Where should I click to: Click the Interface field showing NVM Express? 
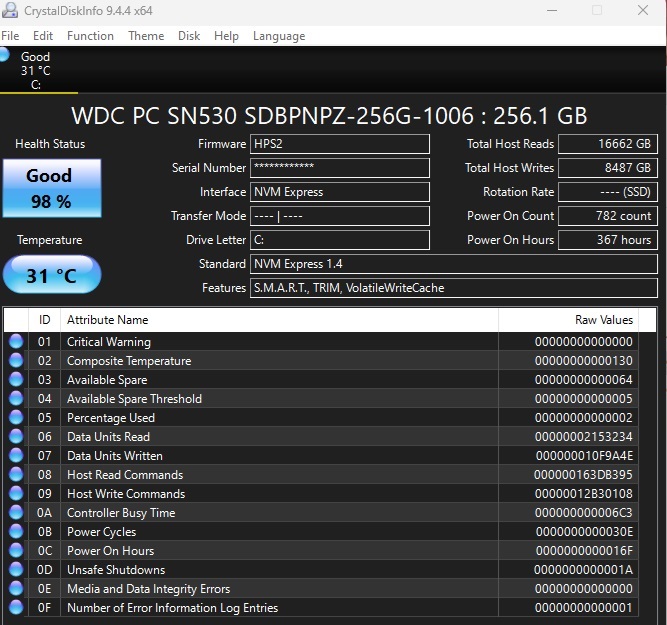pyautogui.click(x=339, y=192)
